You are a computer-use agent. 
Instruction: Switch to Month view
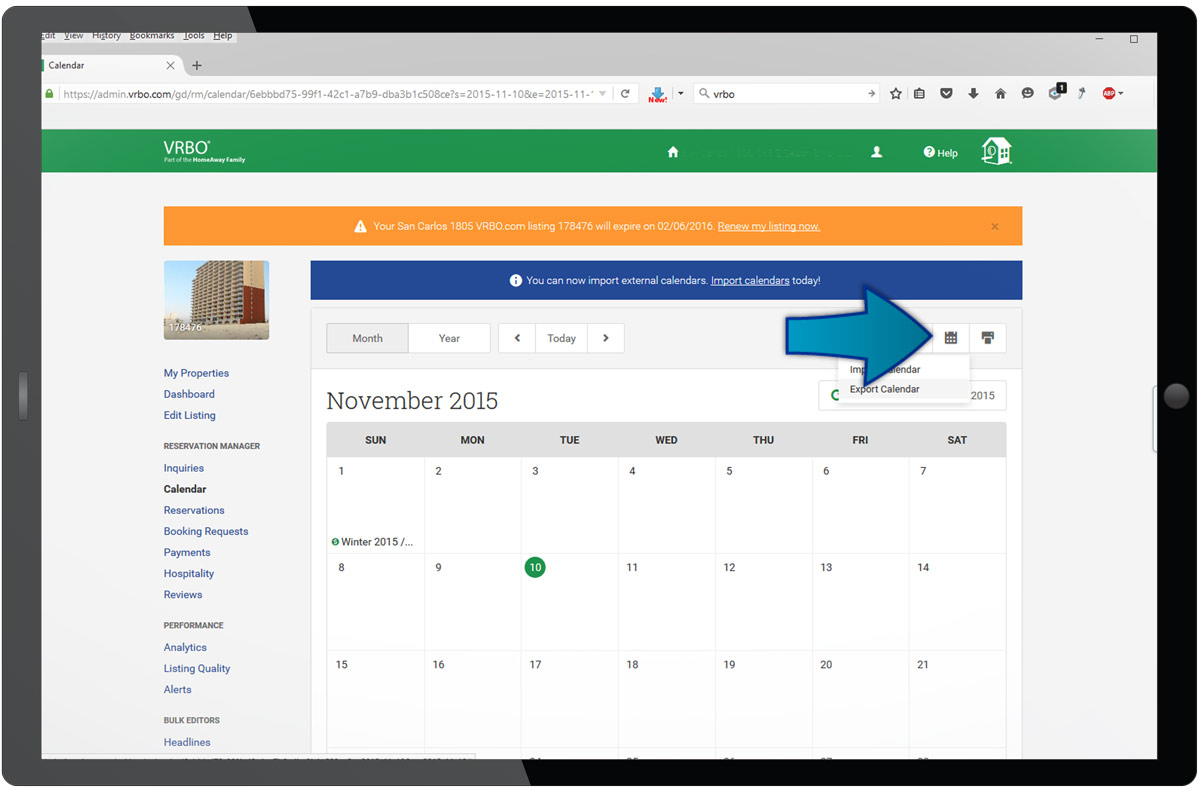point(367,338)
